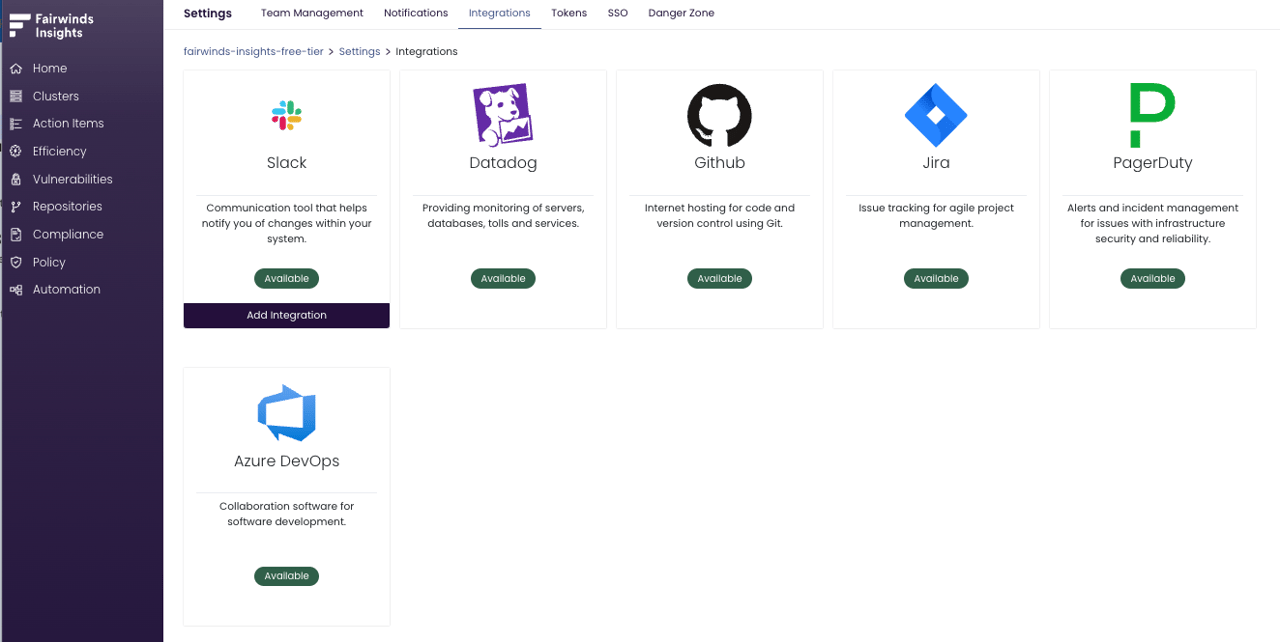Screen dimensions: 1280x642
Task: Open the PagerDuty integration icon
Action: [1152, 113]
